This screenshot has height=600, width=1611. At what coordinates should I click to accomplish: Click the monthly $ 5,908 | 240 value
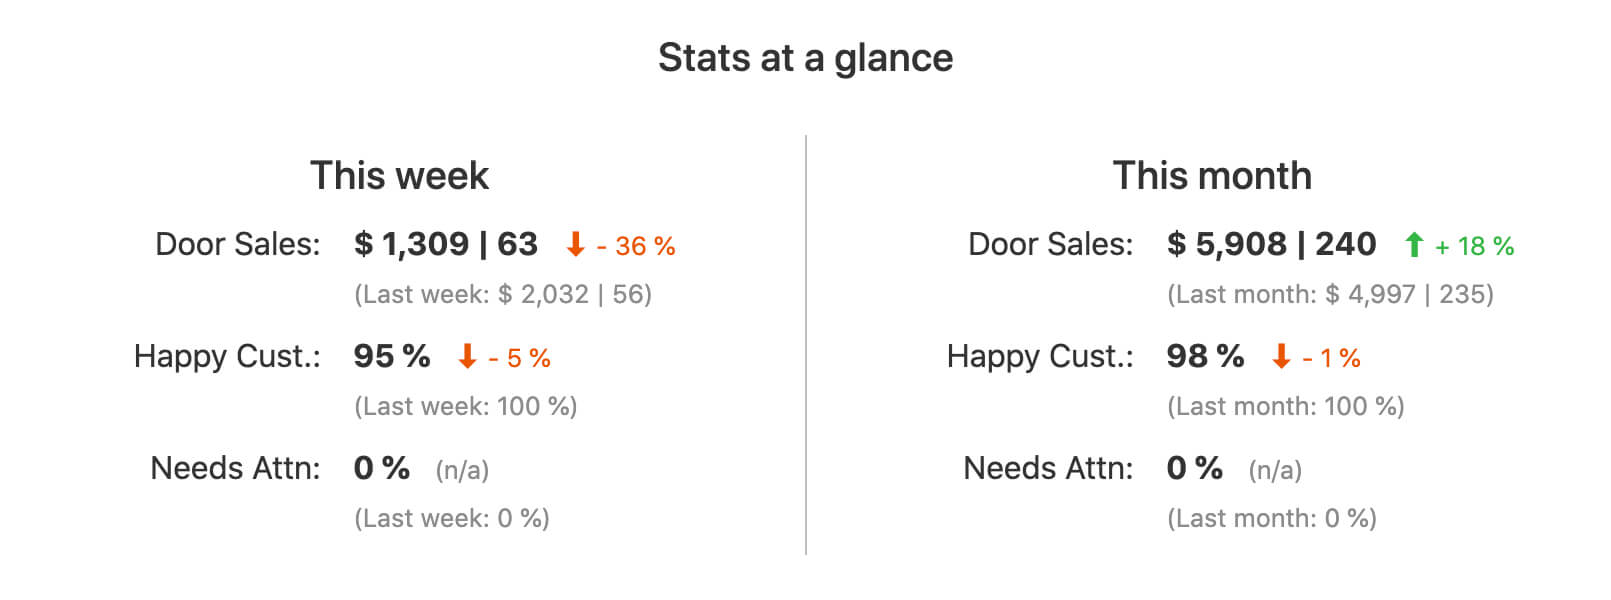click(1271, 244)
